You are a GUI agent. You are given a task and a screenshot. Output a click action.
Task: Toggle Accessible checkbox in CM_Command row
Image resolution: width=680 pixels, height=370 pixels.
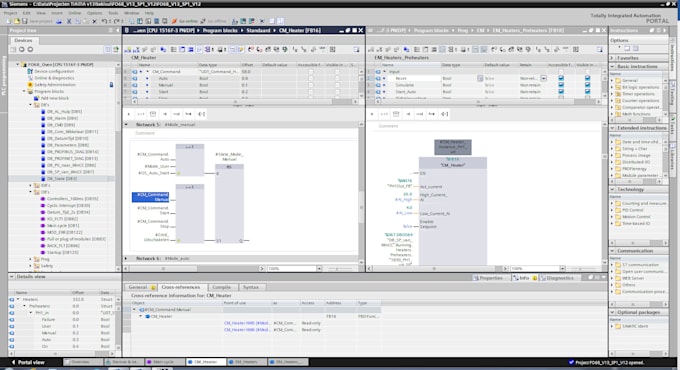311,72
